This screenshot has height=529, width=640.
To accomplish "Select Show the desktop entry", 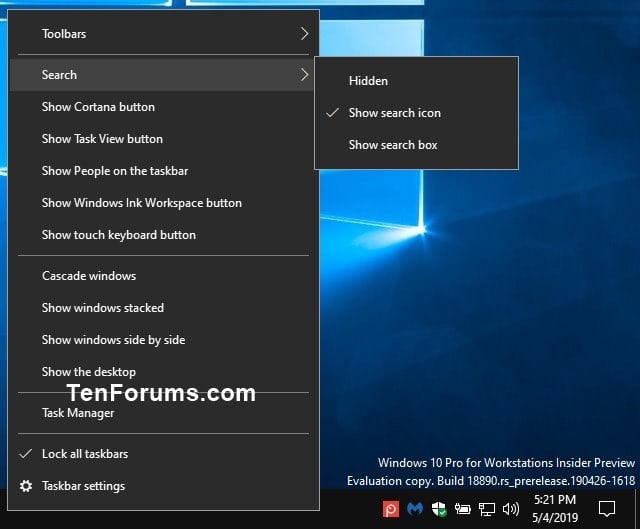I will tap(163, 372).
